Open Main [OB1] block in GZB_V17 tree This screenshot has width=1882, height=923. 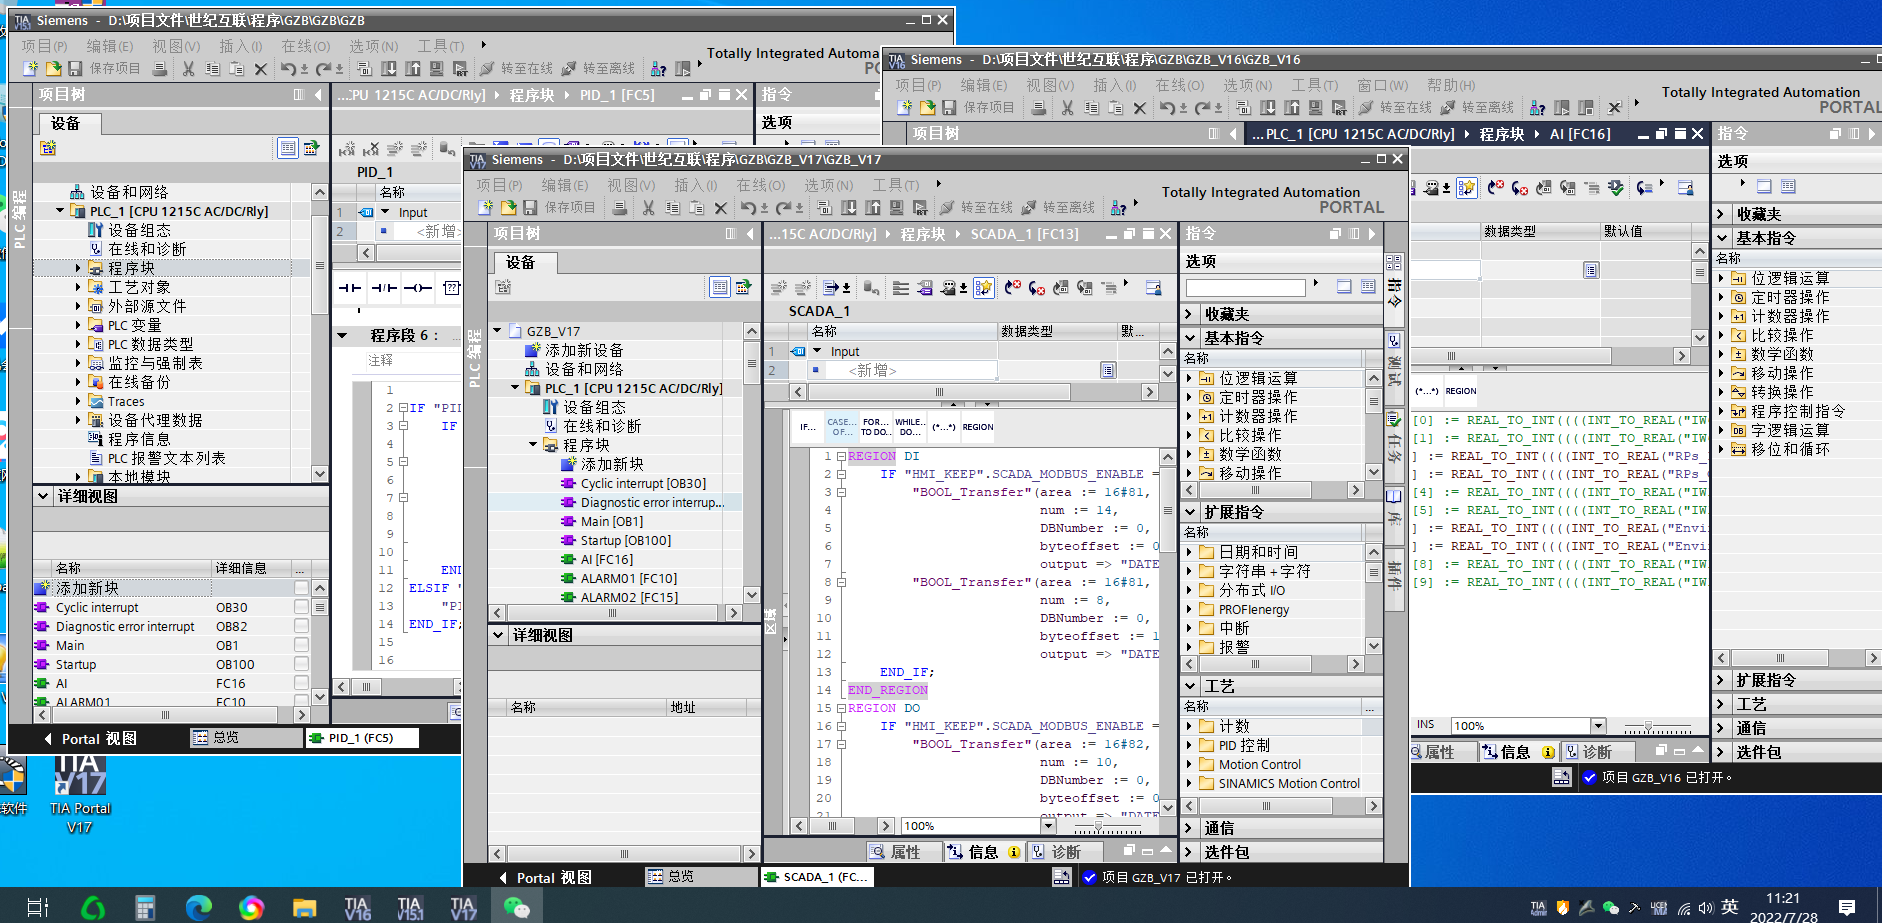pos(611,521)
